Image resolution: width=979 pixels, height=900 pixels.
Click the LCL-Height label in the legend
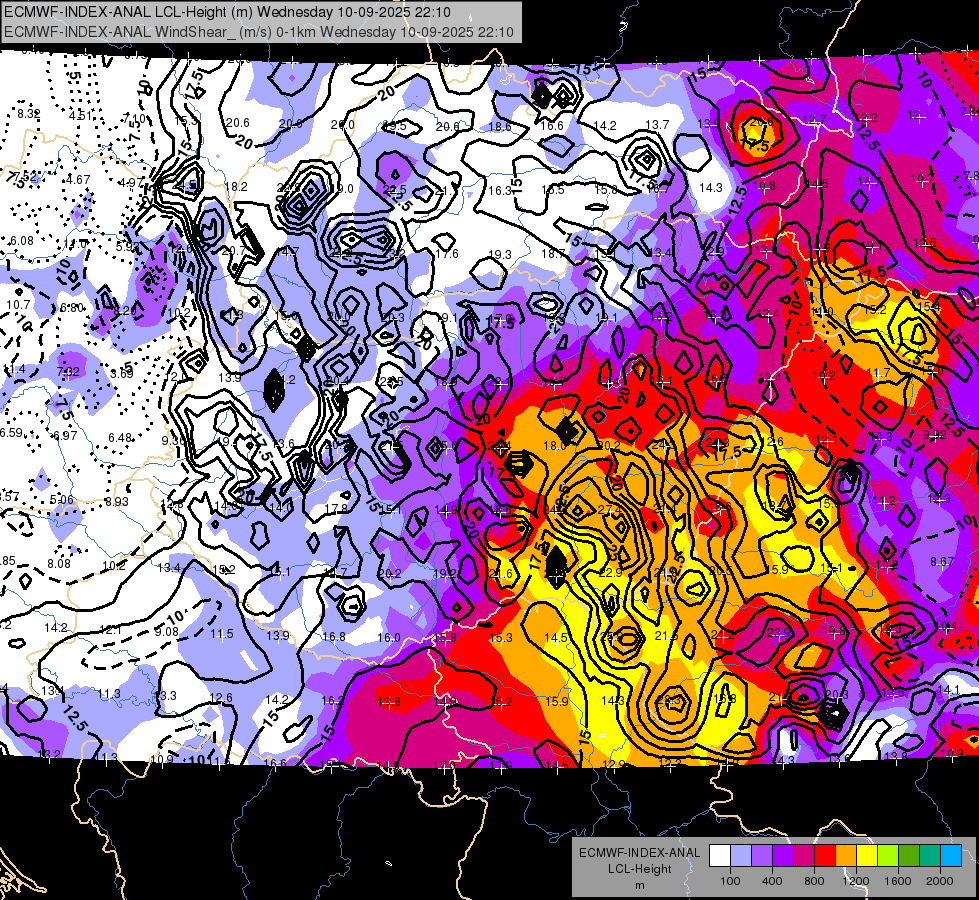639,869
